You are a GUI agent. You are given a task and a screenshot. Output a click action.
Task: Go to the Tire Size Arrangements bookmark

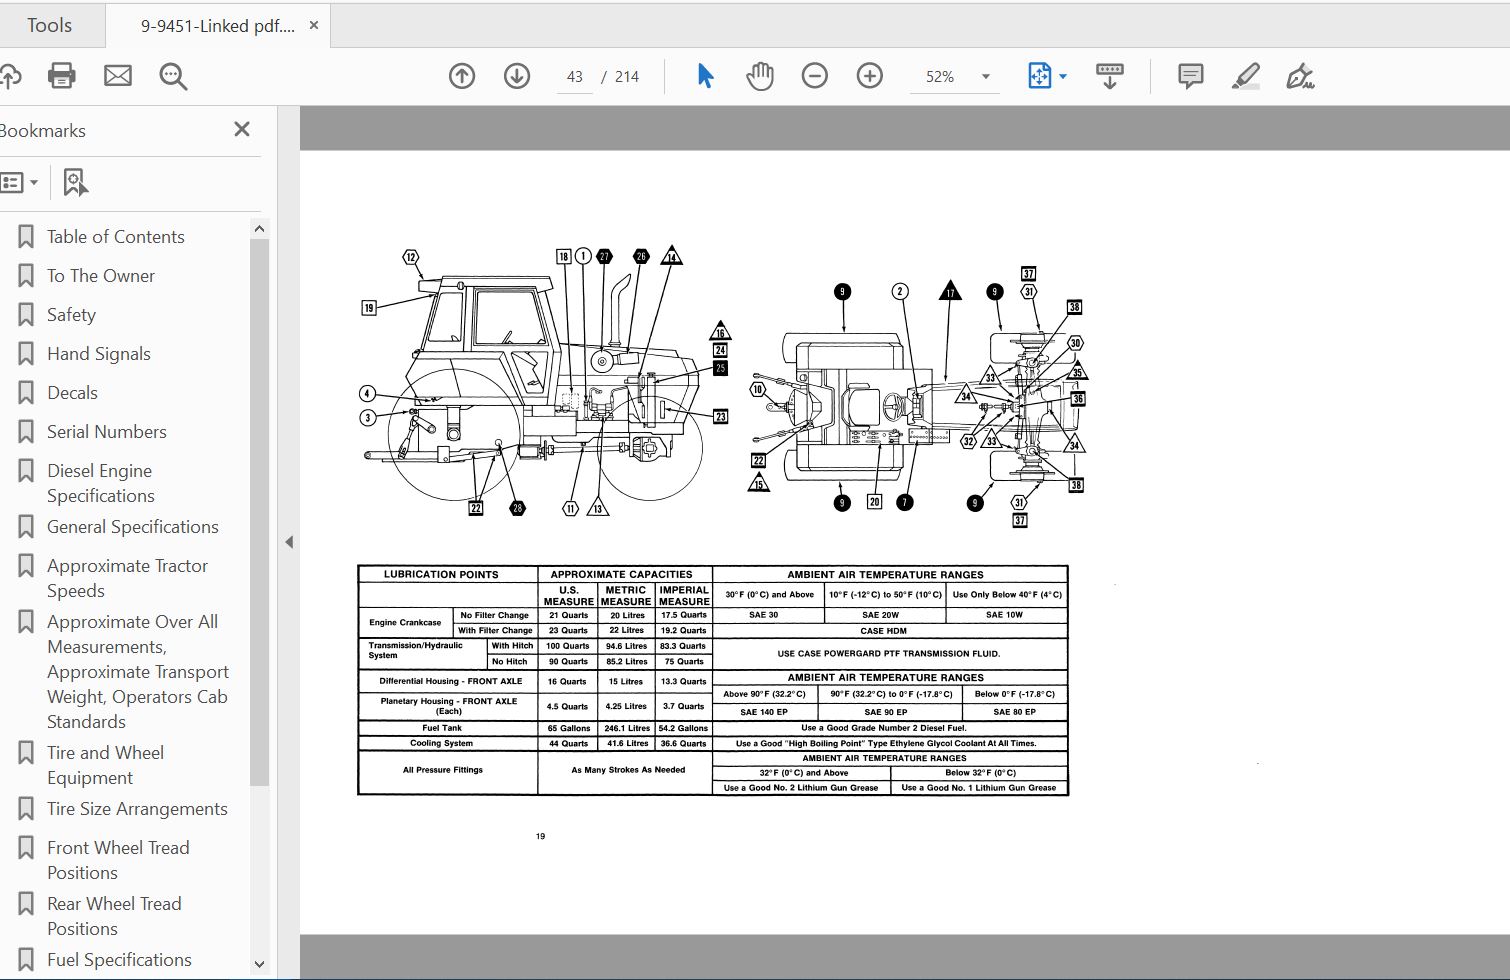[137, 809]
